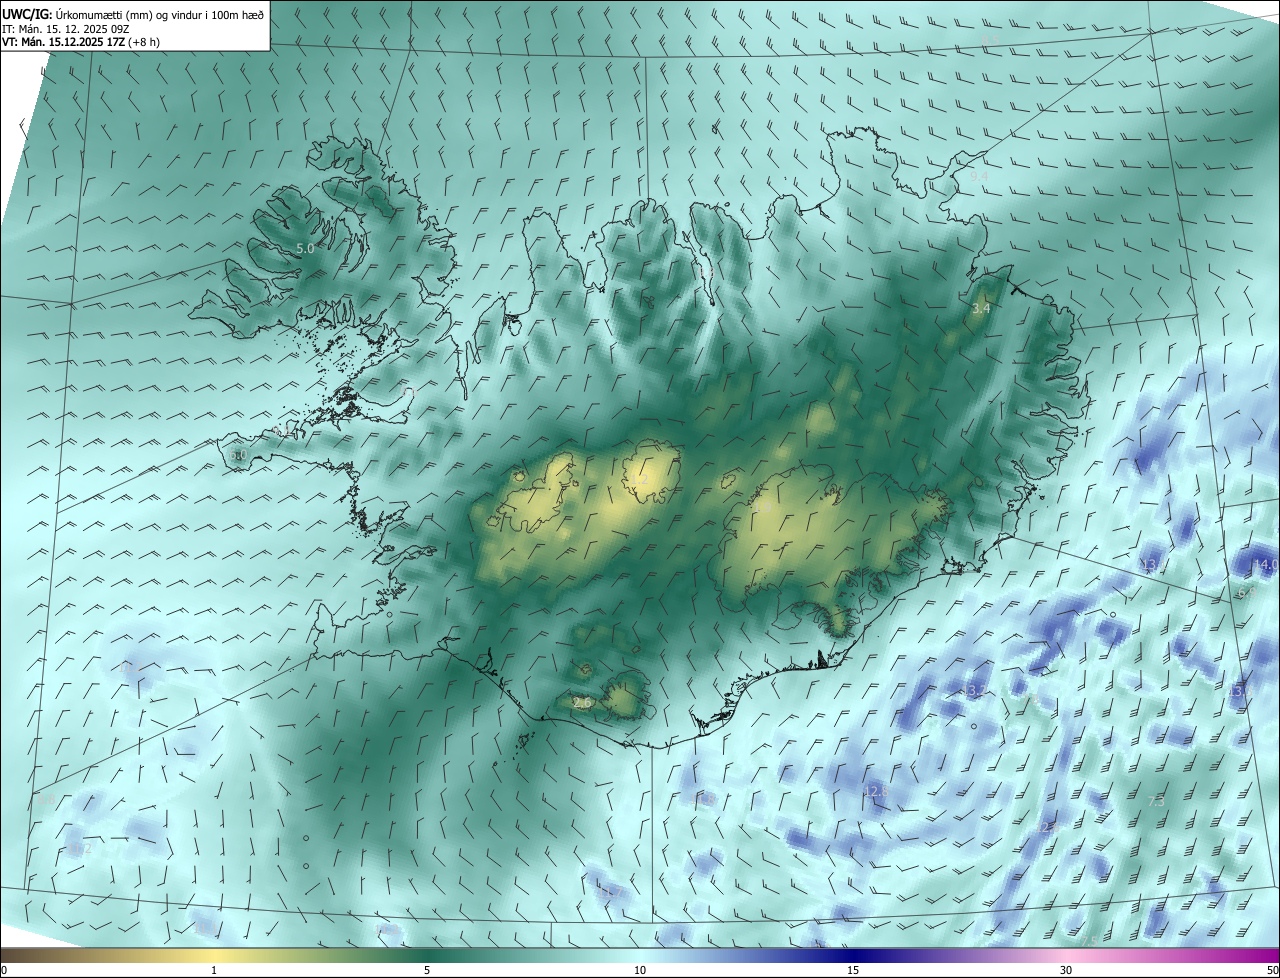Click the 50 tick on the color scale
The image size is (1280, 978).
coord(1272,970)
